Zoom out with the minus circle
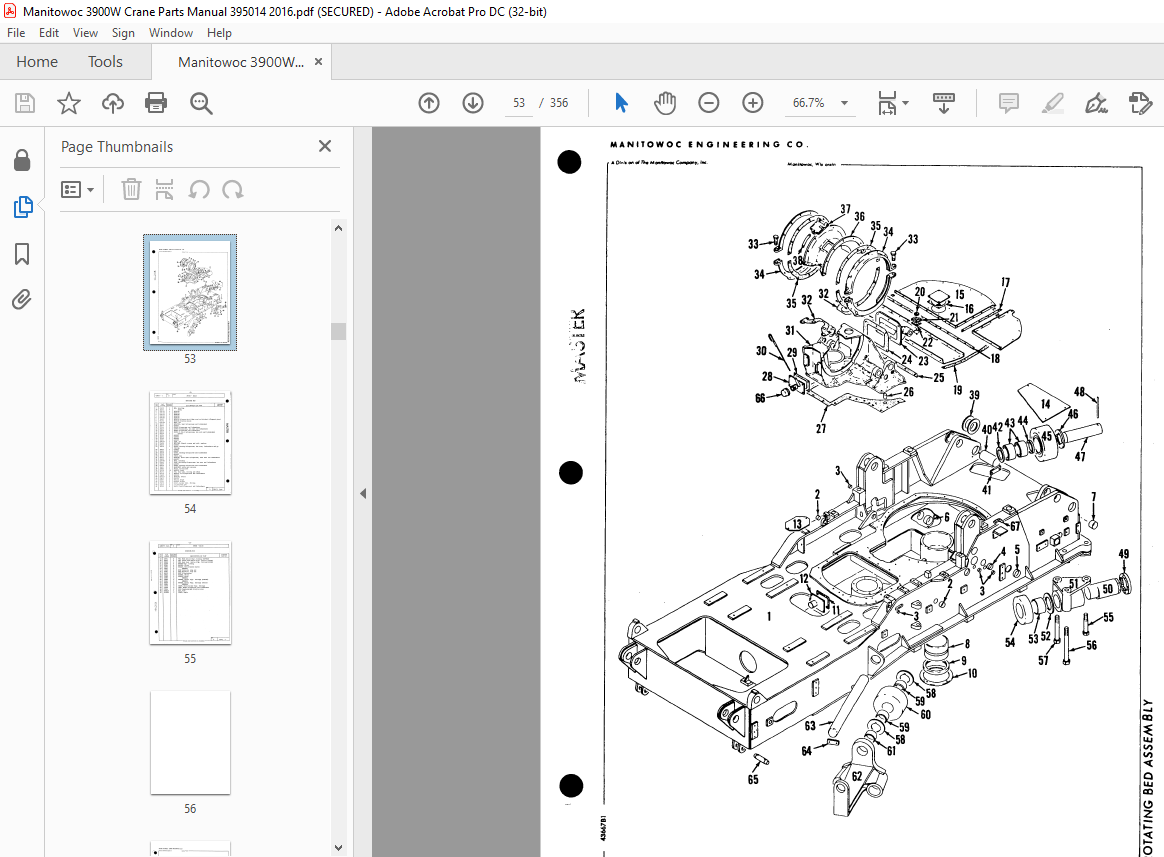The height and width of the screenshot is (857, 1164). pos(709,102)
